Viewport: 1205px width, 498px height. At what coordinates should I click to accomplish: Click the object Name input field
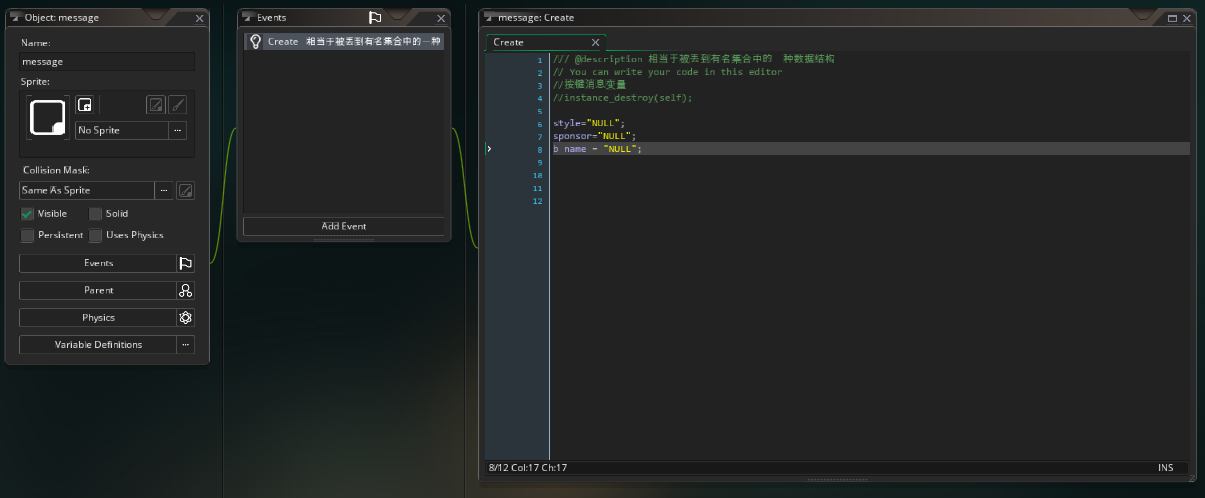click(107, 62)
